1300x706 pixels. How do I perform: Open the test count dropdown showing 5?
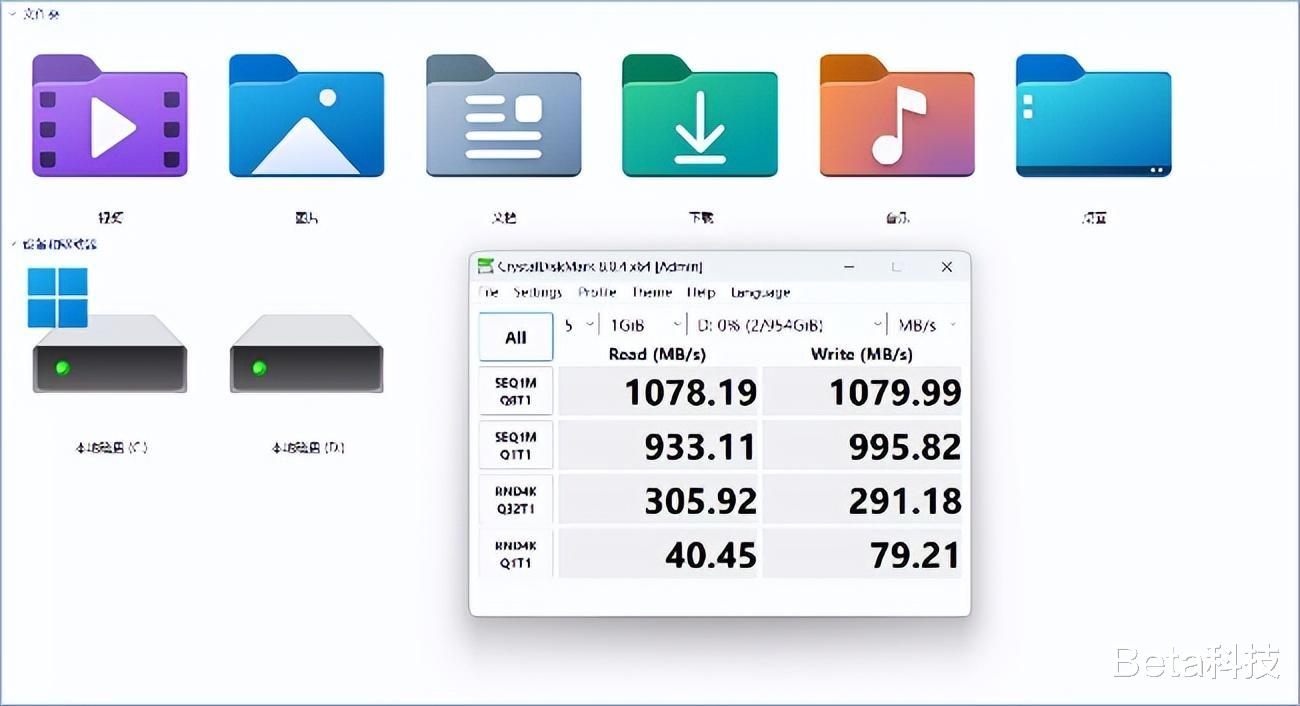(x=576, y=324)
